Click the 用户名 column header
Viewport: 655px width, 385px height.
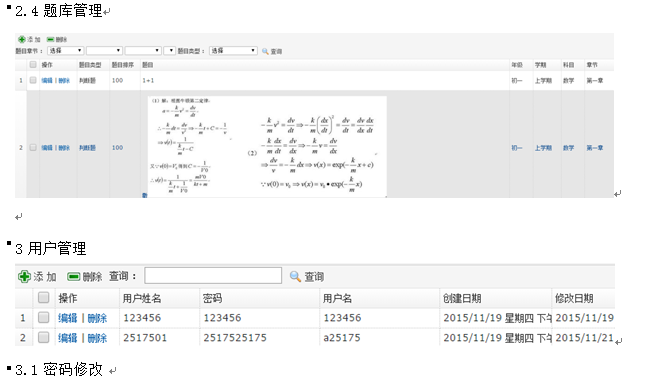click(x=338, y=298)
